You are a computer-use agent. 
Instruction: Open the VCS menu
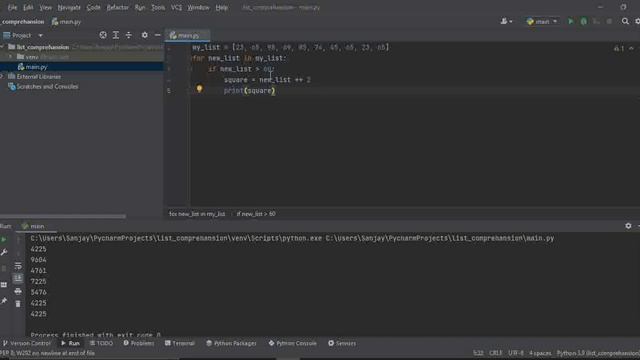click(176, 7)
